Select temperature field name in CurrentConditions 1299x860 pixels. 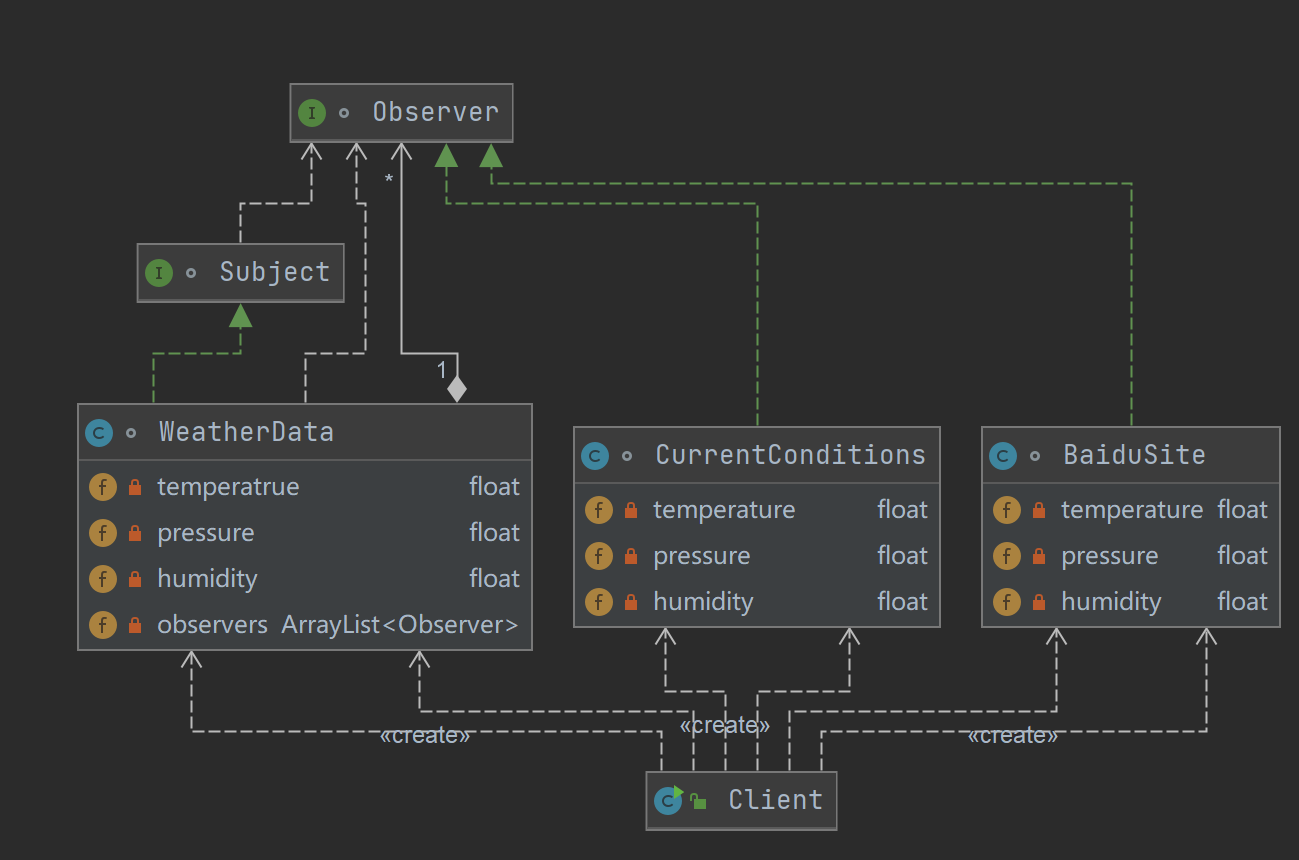[x=724, y=510]
